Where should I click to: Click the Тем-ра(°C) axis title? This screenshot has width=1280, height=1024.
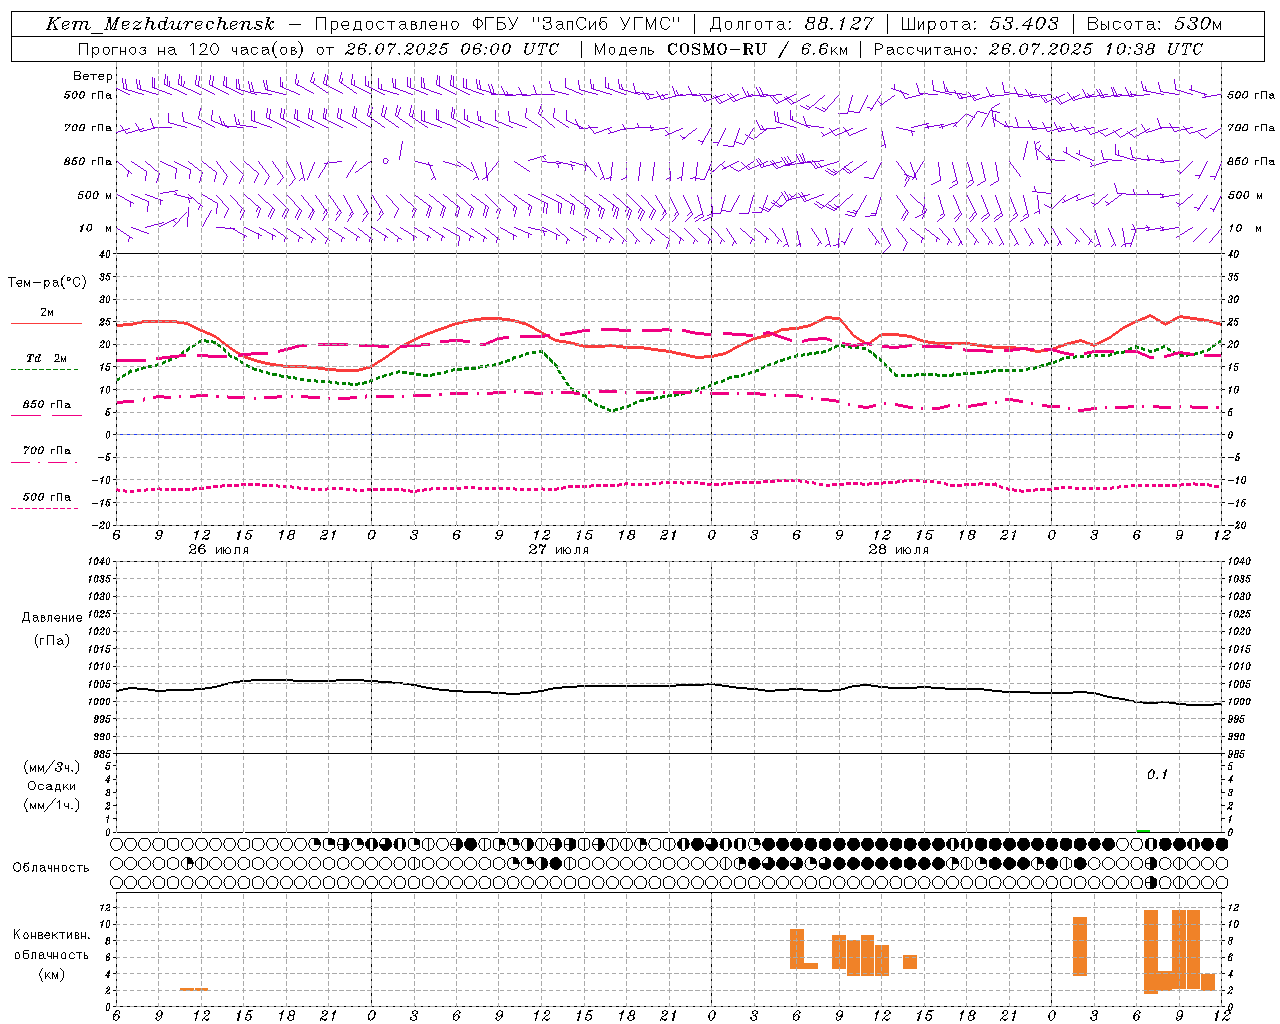pos(47,283)
